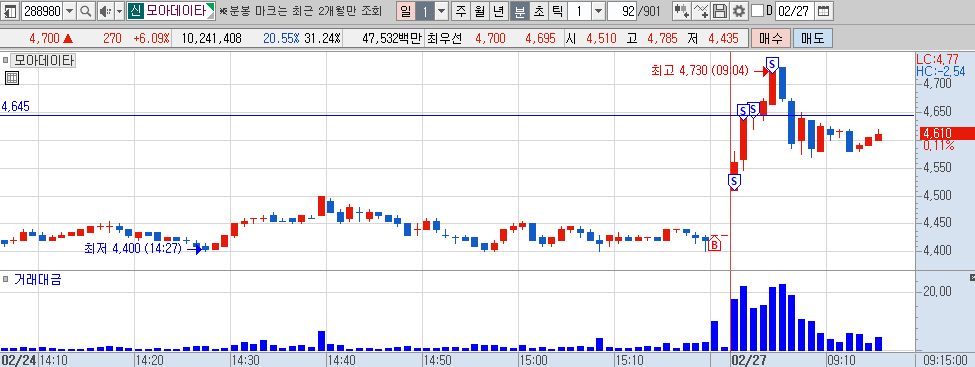Toggle the 모아데이타 legend square marker
Screen dimensions: 975x367
click(x=6, y=61)
